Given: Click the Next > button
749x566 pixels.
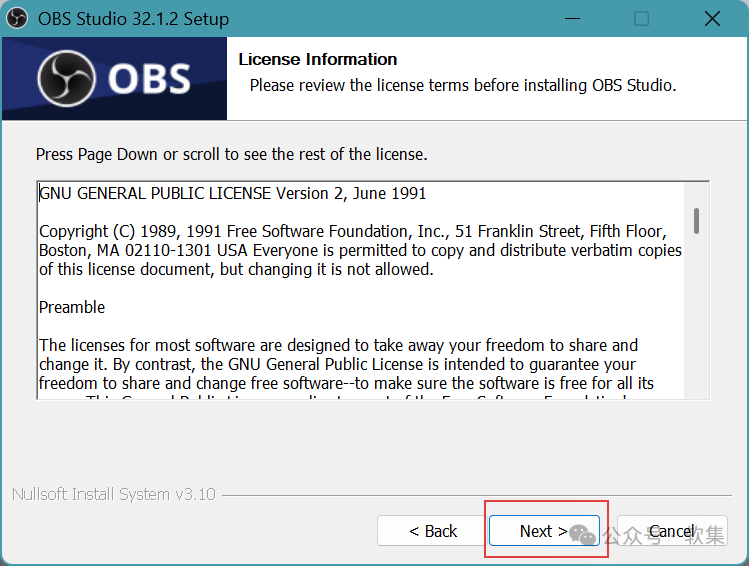Looking at the screenshot, I should coord(544,531).
